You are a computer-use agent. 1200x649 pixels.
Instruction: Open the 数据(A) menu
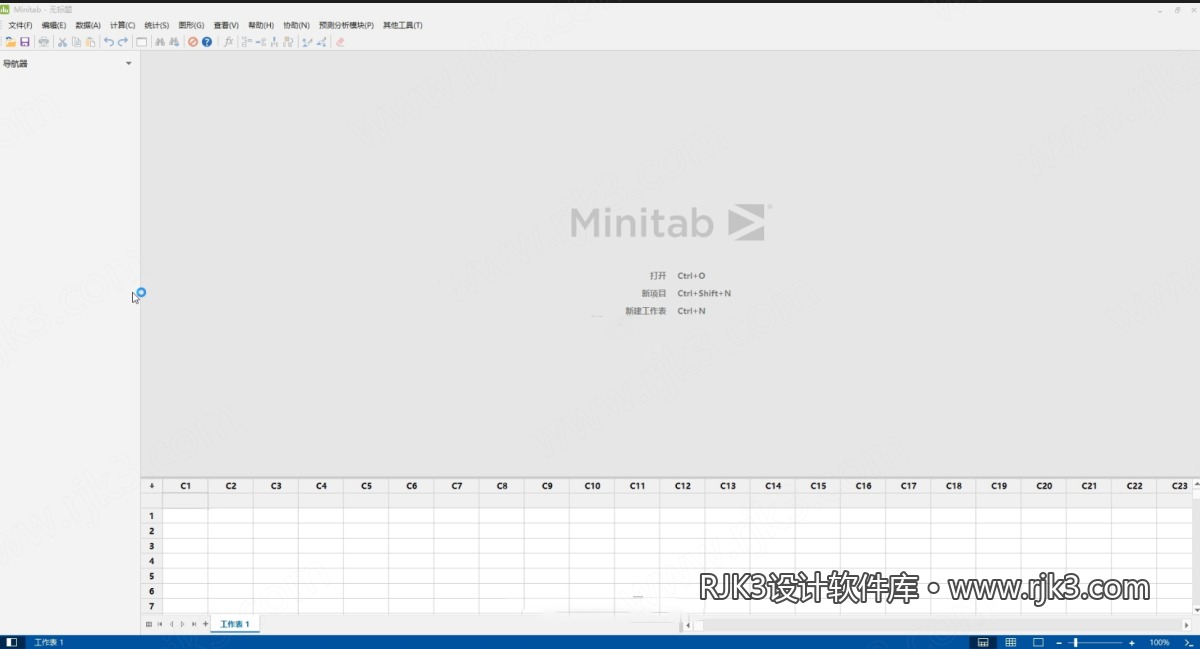click(x=88, y=25)
